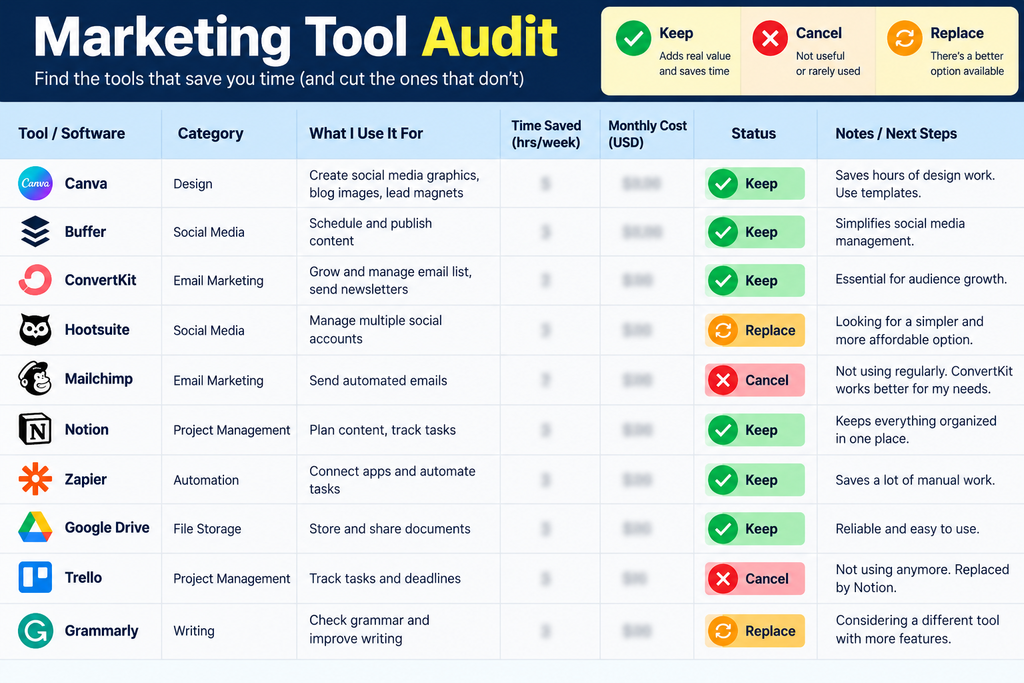Select the Category column header

(210, 133)
